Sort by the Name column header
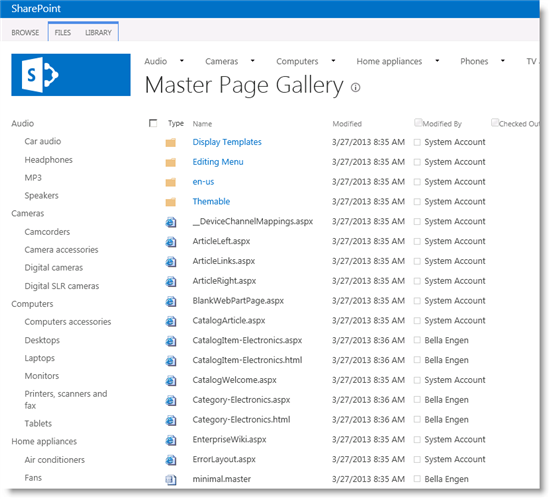Viewport: 550px width, 499px height. point(202,124)
